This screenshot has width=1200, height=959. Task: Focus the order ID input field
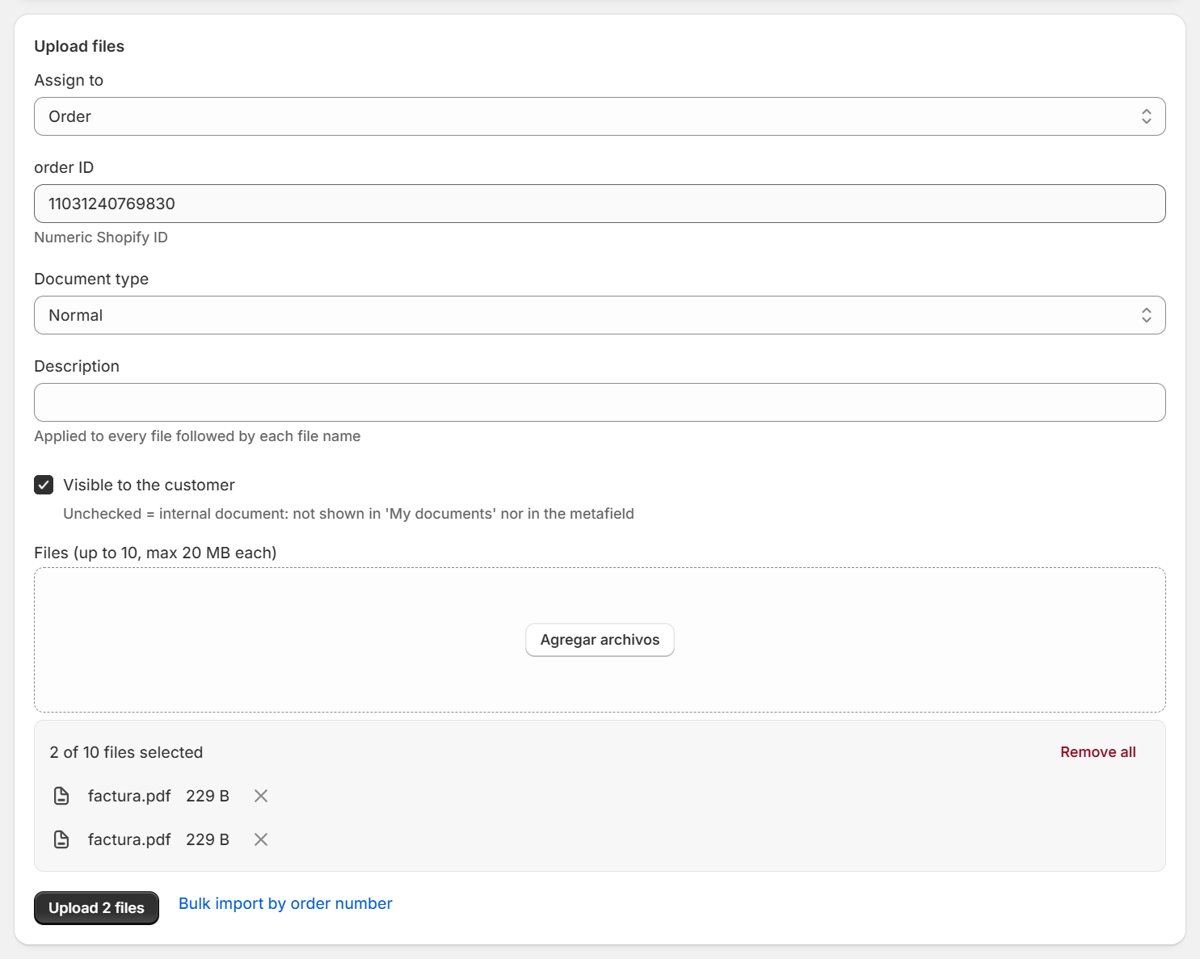click(x=600, y=204)
